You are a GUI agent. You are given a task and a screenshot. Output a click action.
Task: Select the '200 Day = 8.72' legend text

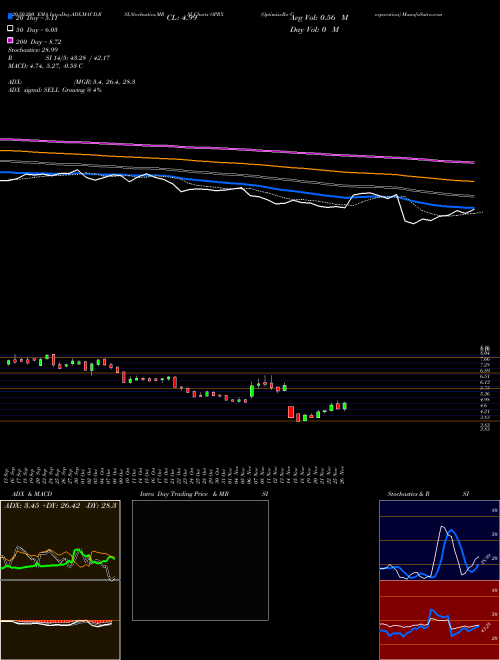click(39, 42)
